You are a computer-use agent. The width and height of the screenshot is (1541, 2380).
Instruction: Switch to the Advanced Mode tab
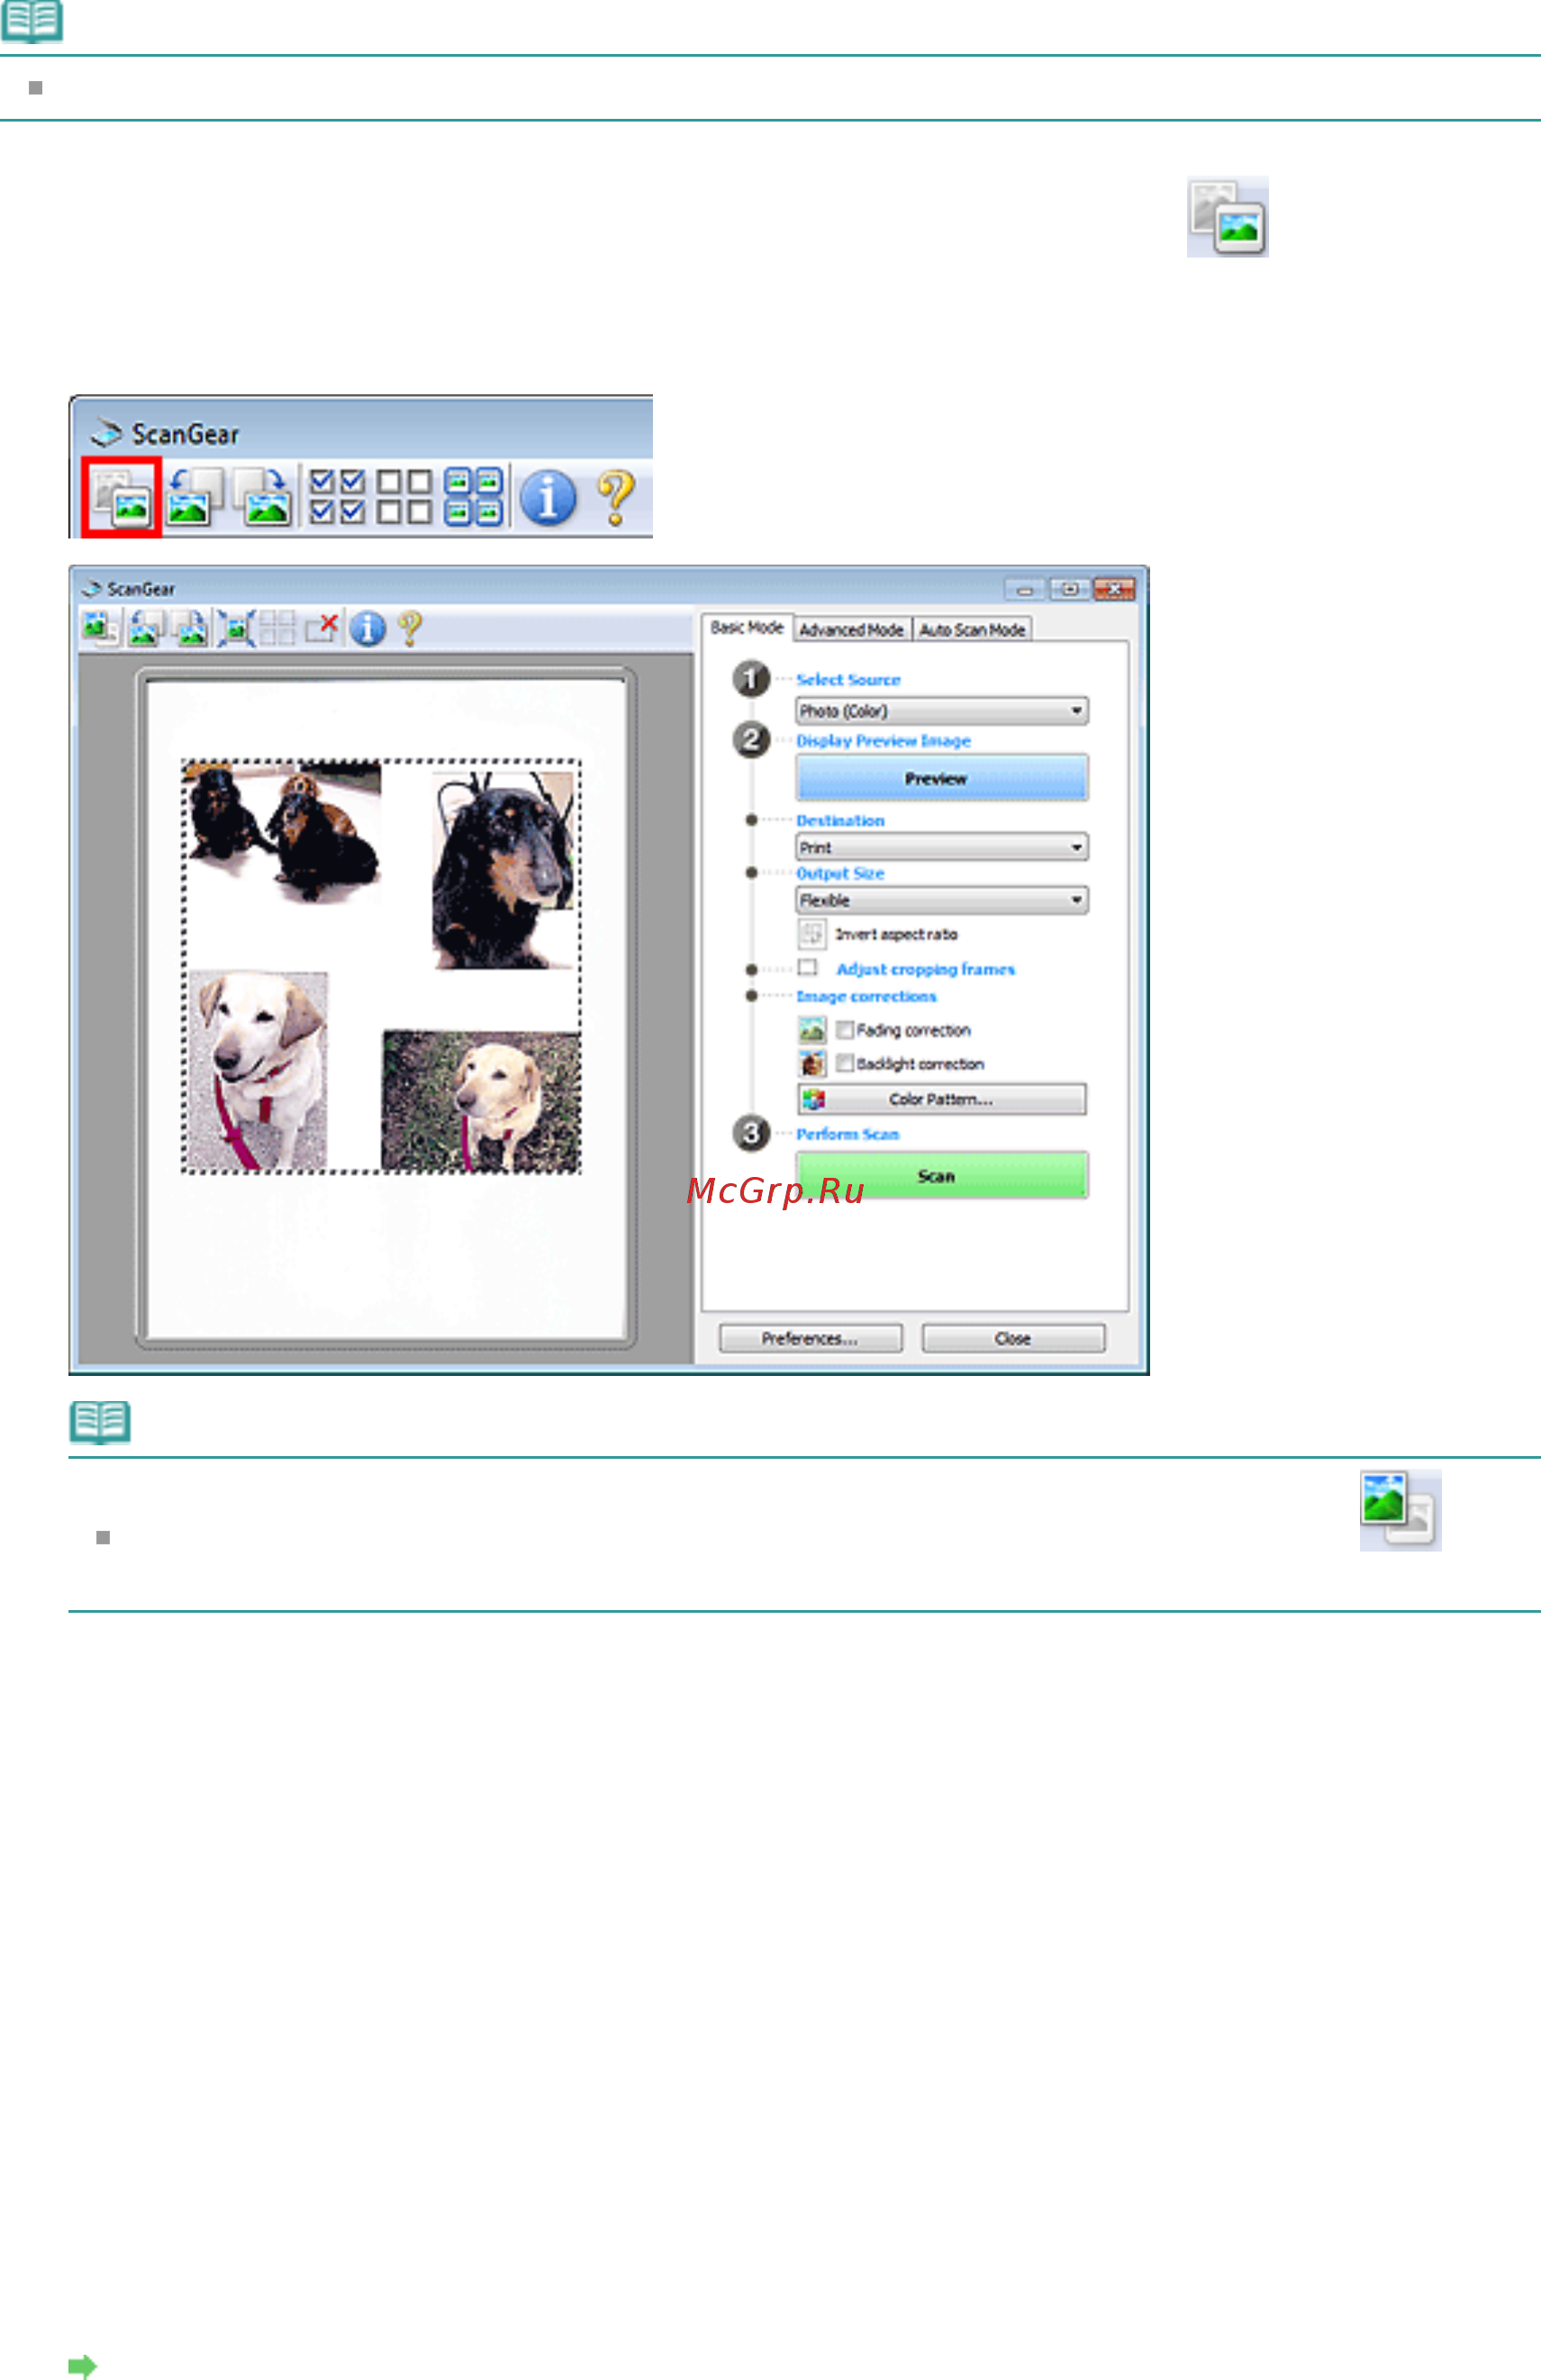[x=852, y=630]
